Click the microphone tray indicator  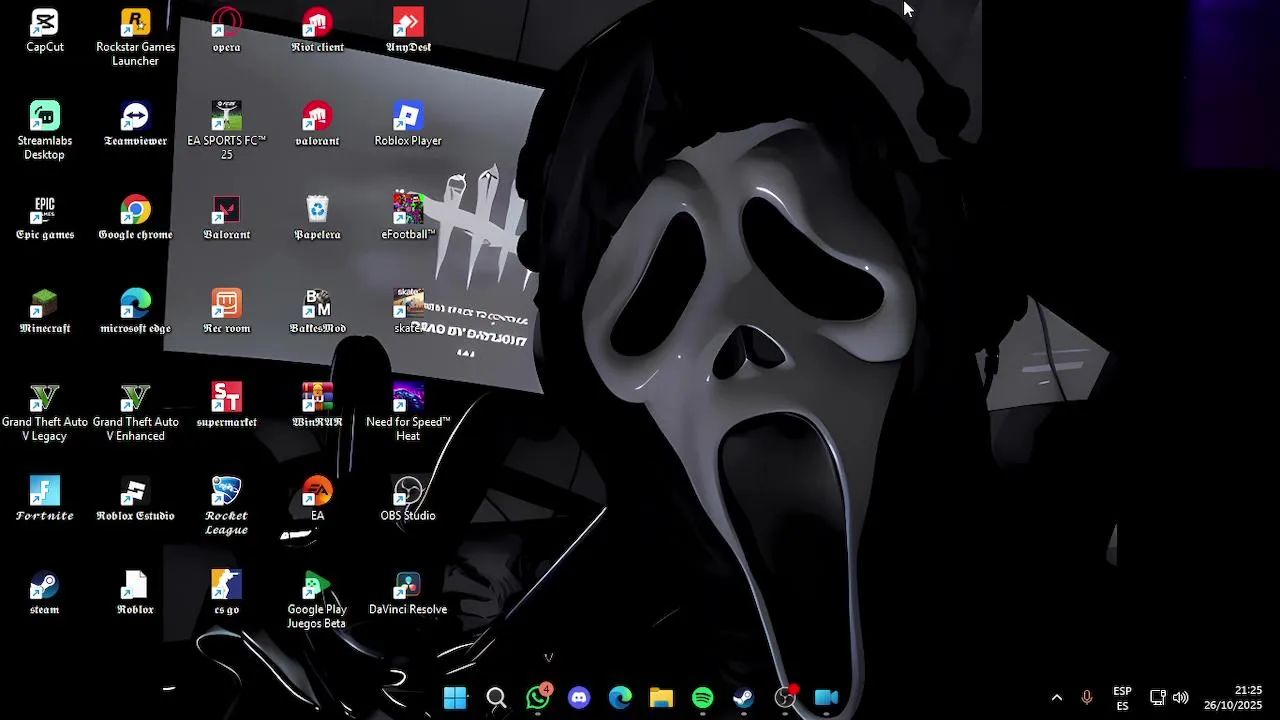(x=1087, y=698)
